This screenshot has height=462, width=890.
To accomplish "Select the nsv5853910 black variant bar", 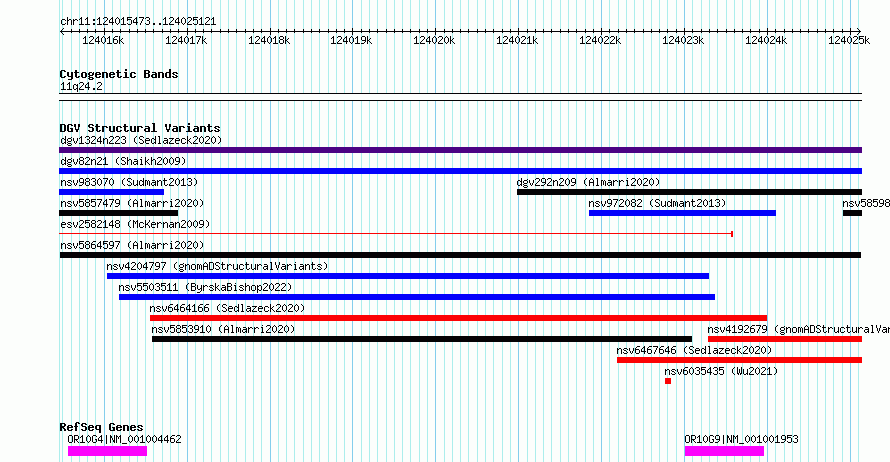I will (422, 339).
